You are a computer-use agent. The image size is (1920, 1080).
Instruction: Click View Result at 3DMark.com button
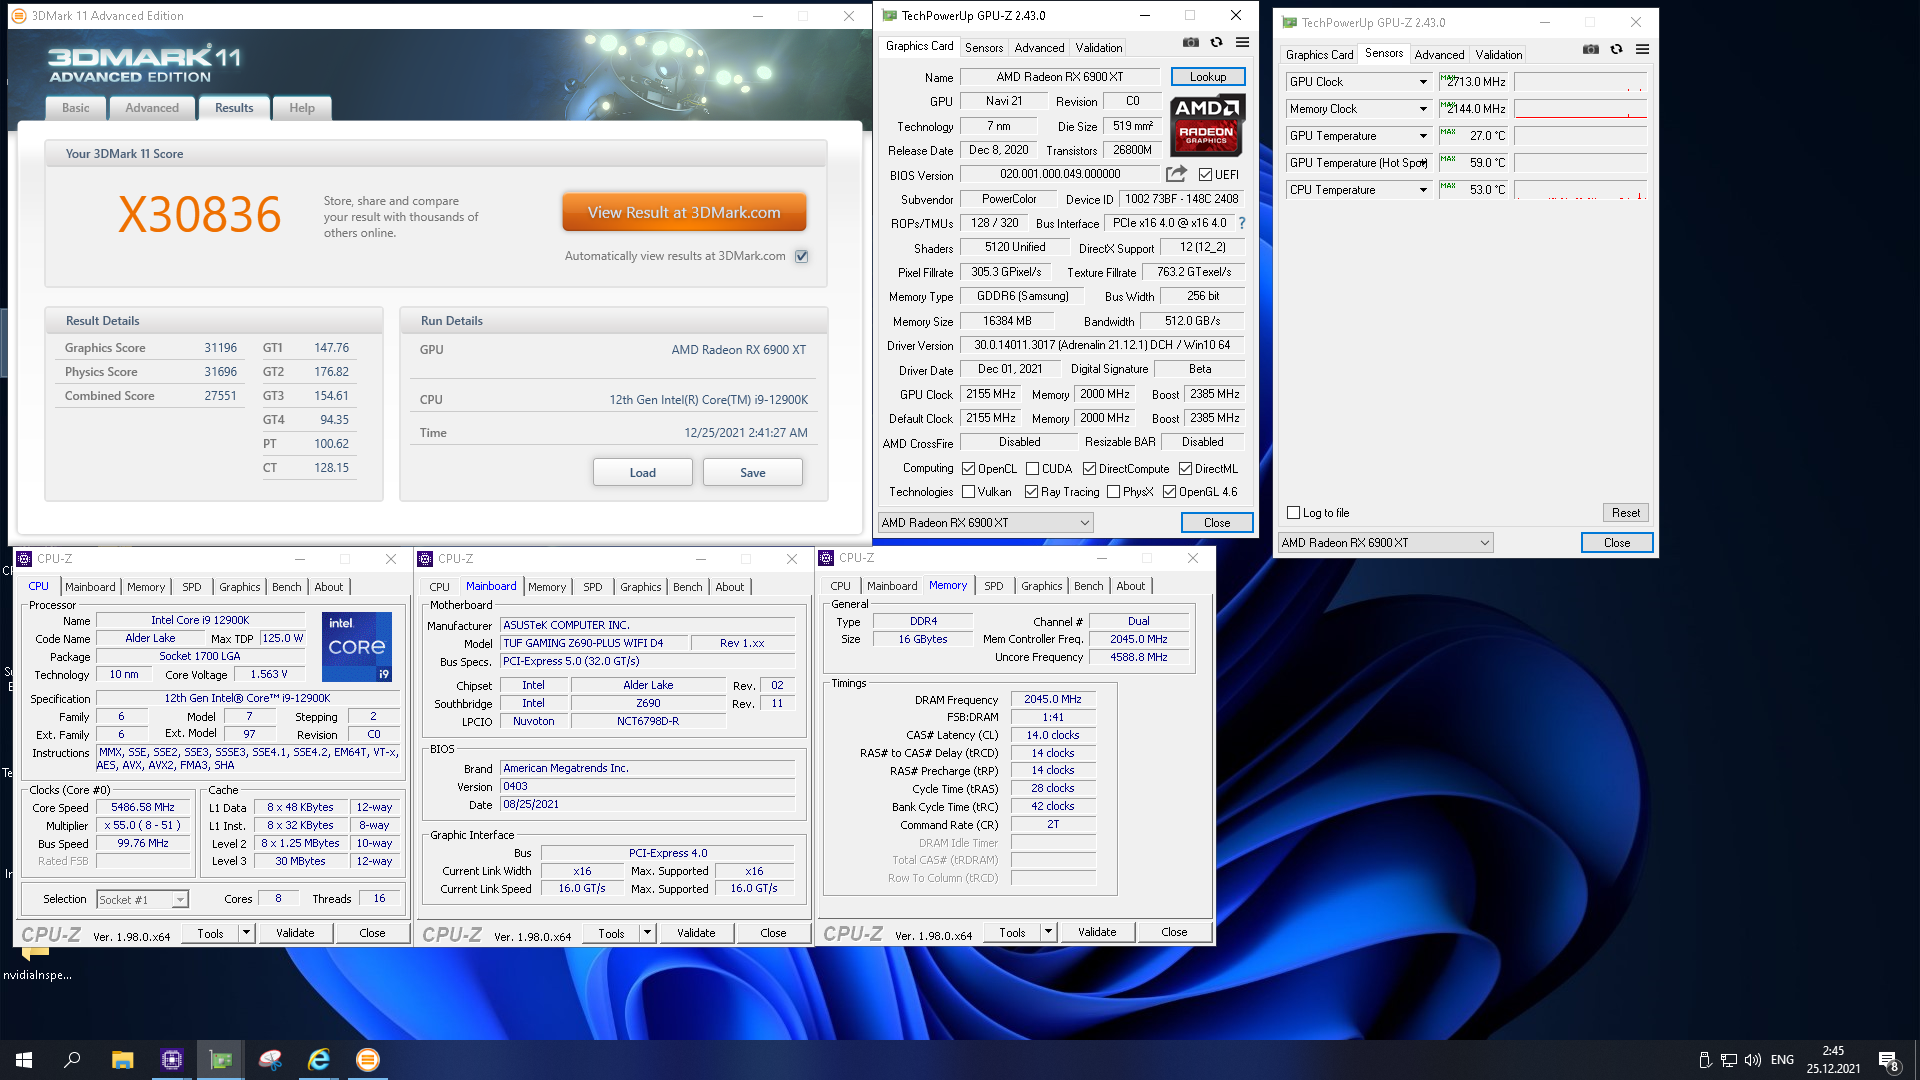coord(684,212)
